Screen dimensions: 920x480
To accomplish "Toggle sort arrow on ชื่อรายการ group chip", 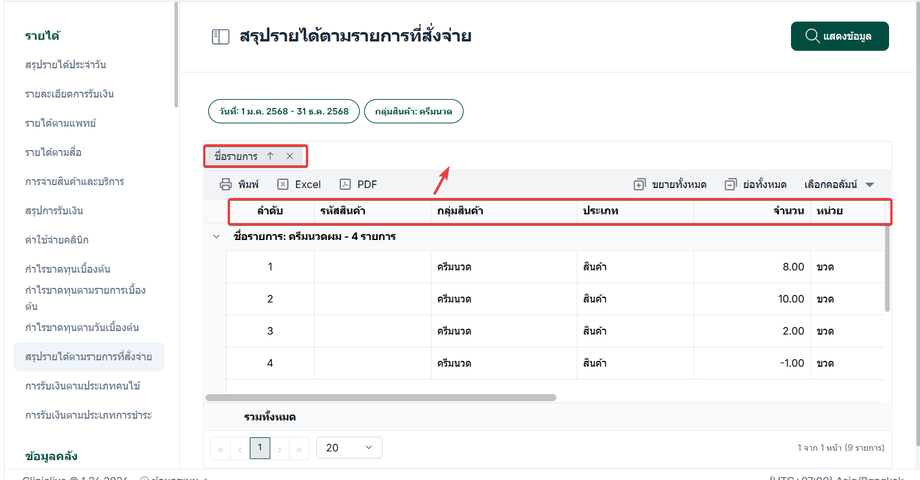I will pos(270,156).
